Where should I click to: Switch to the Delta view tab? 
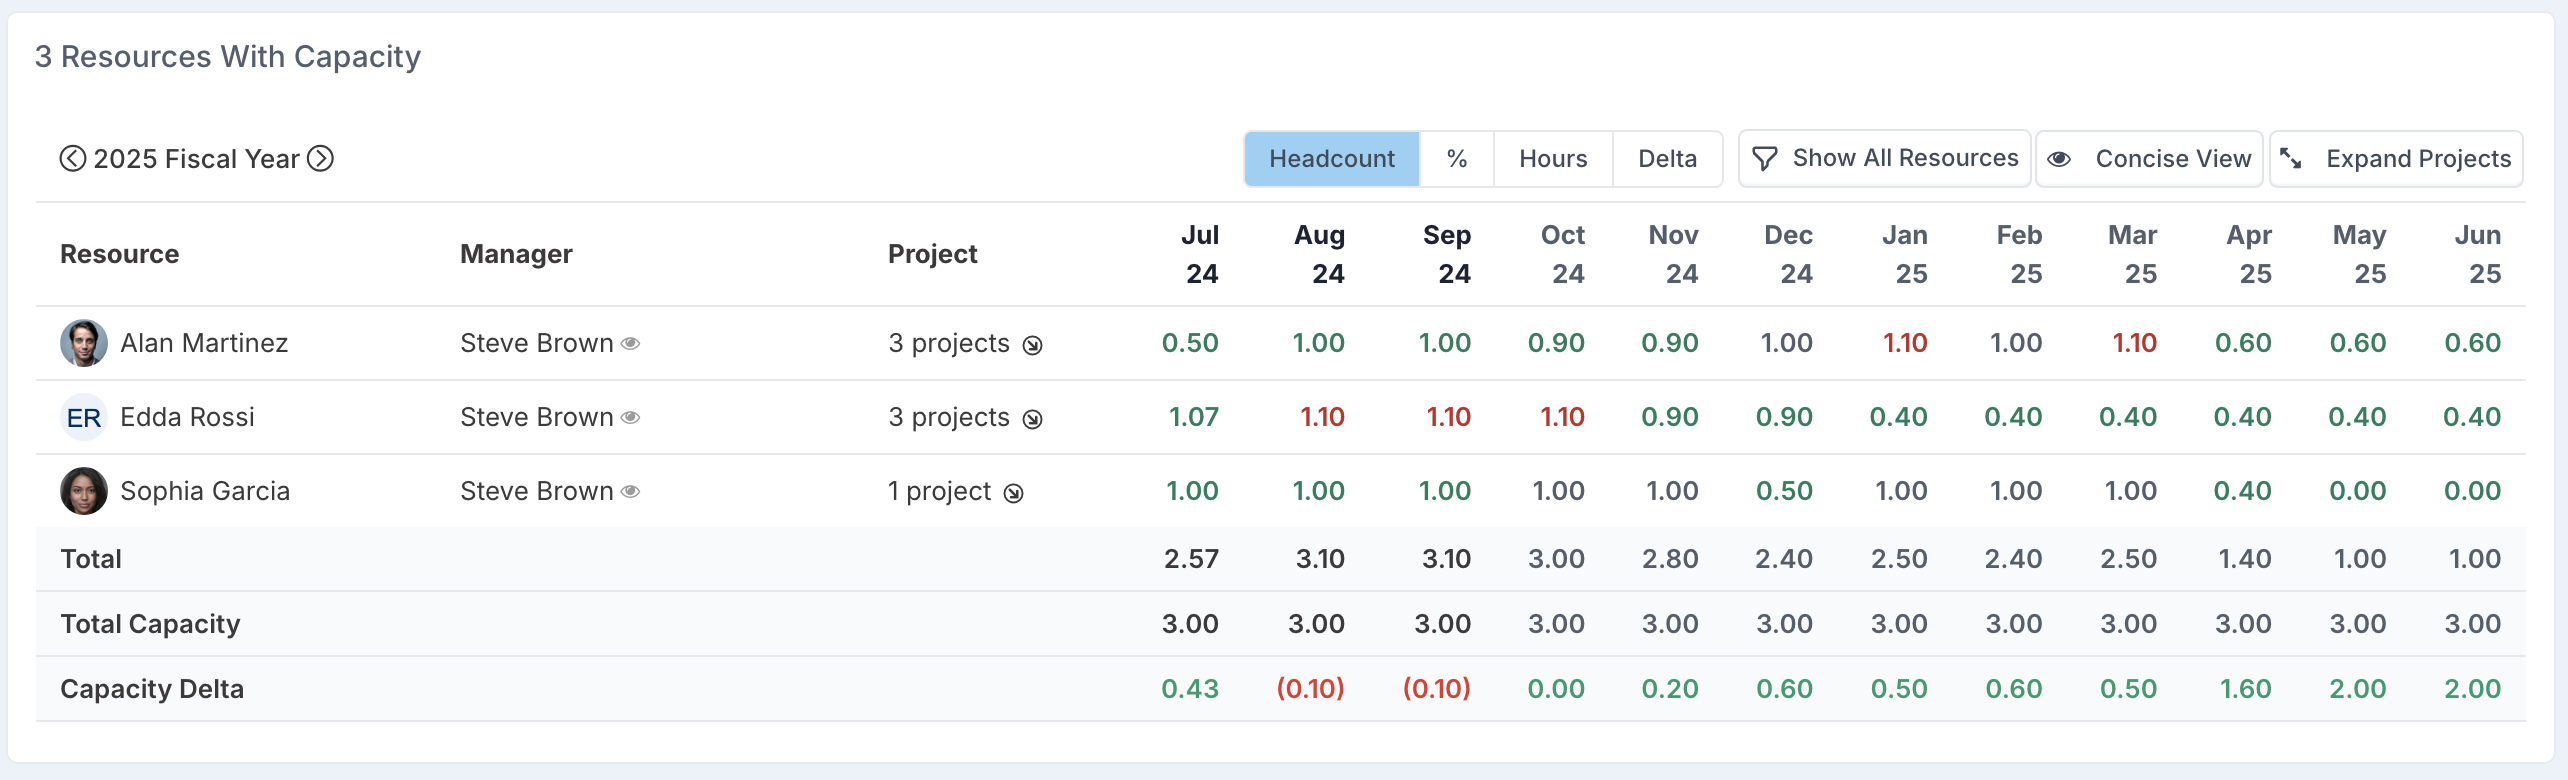pos(1667,159)
